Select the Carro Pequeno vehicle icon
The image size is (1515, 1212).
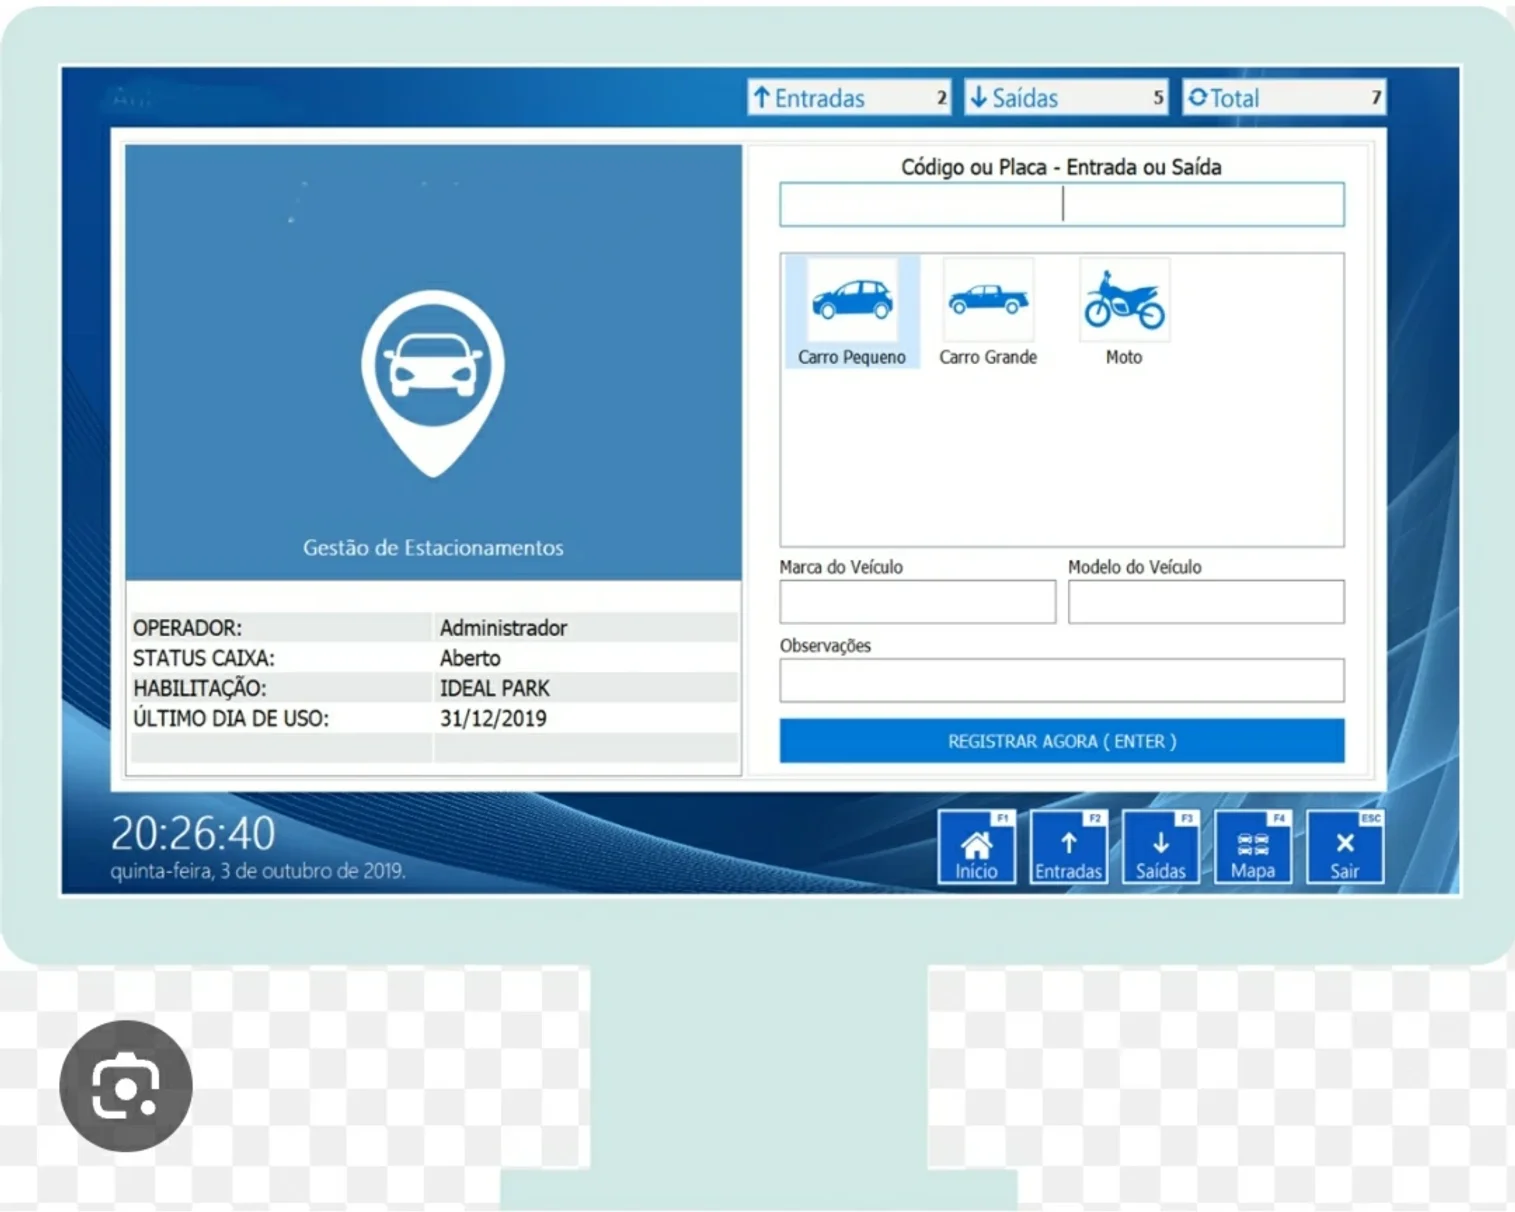click(x=852, y=312)
